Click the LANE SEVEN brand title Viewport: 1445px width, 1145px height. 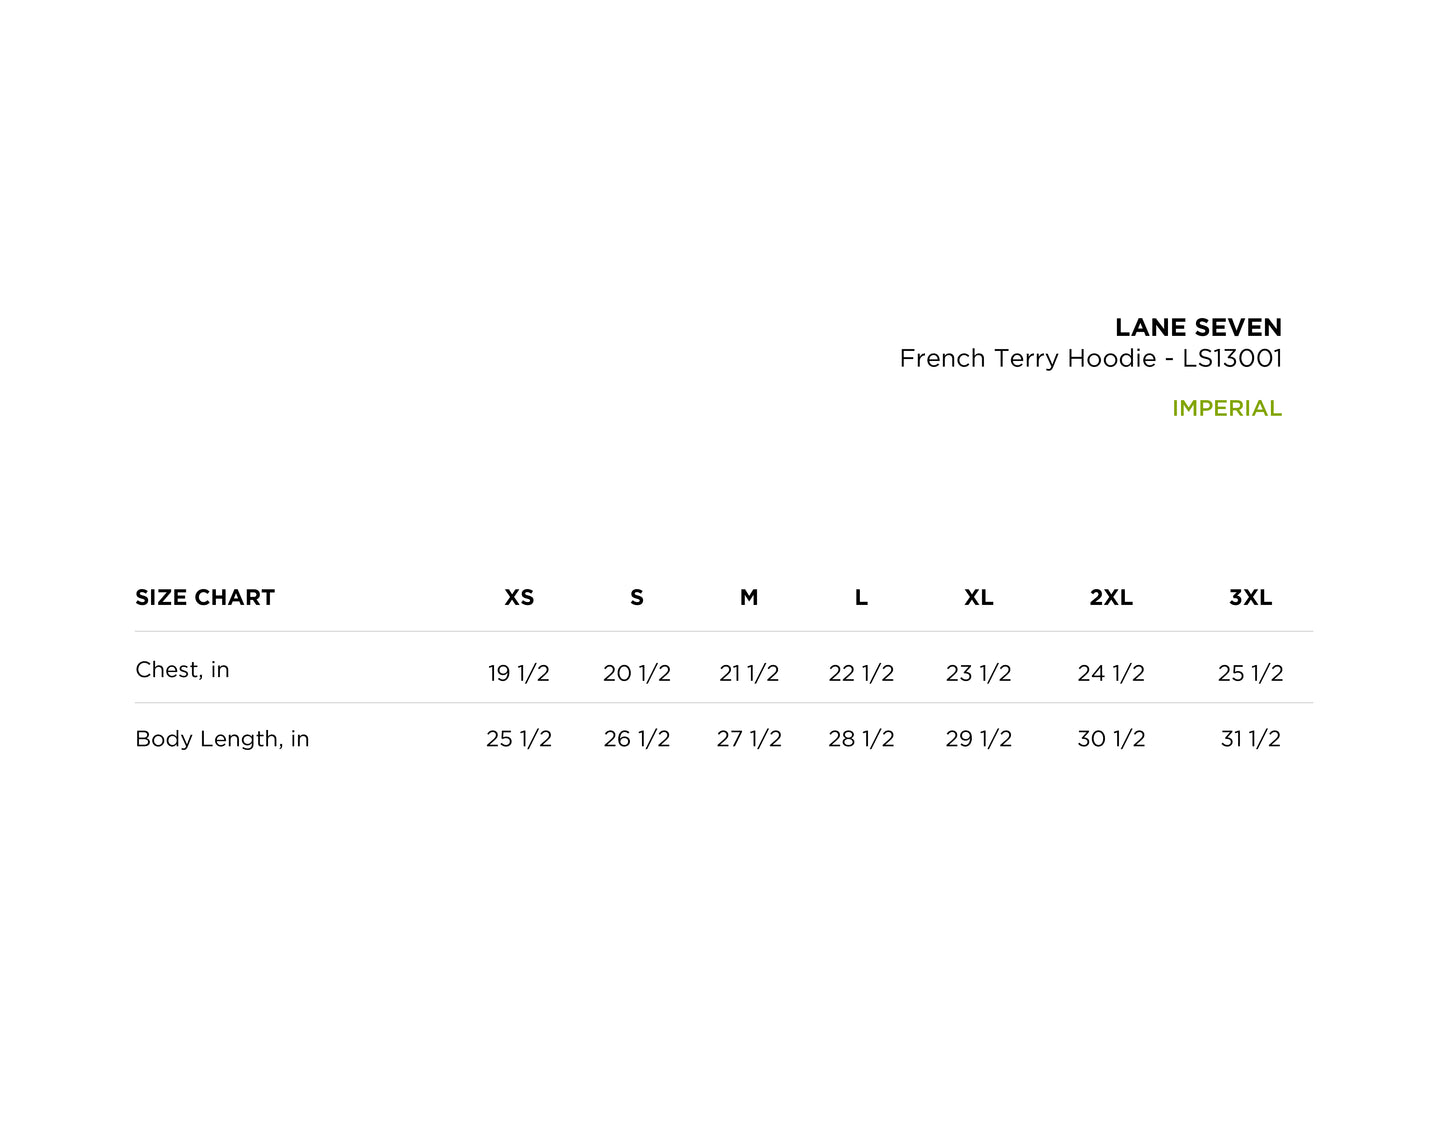1198,327
